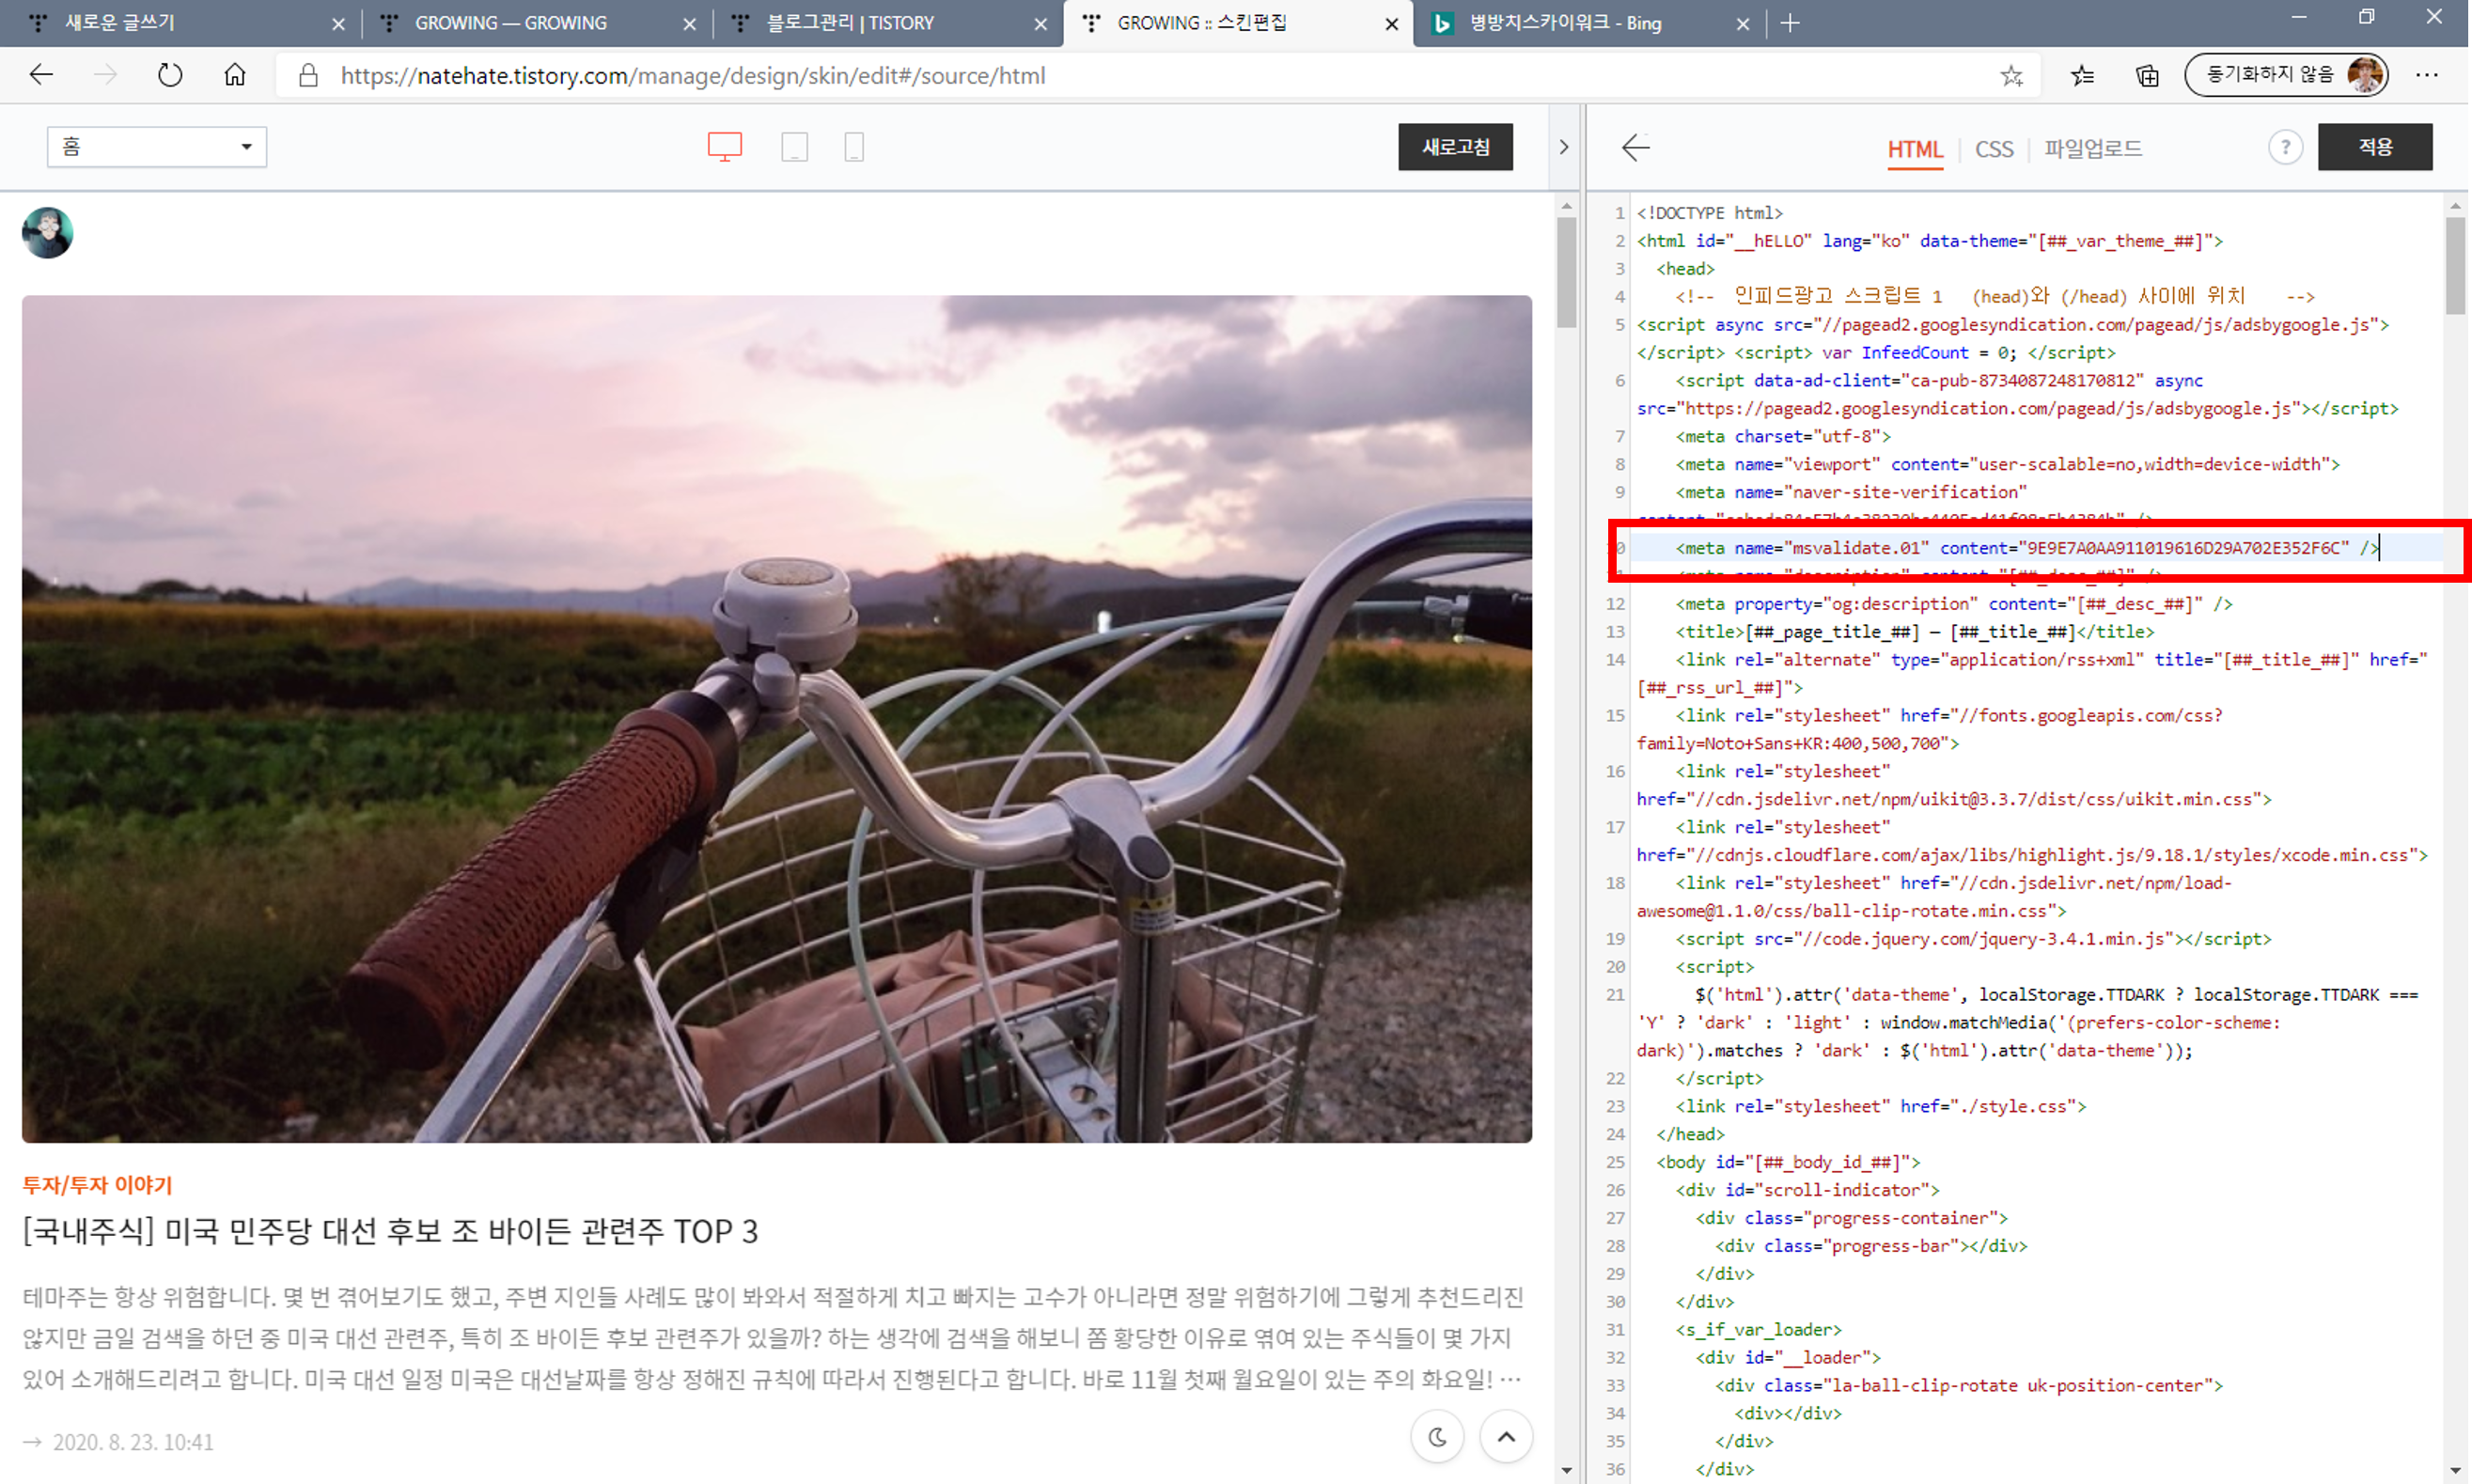Toggle dark mode moon button
2472x1484 pixels.
[1437, 1436]
